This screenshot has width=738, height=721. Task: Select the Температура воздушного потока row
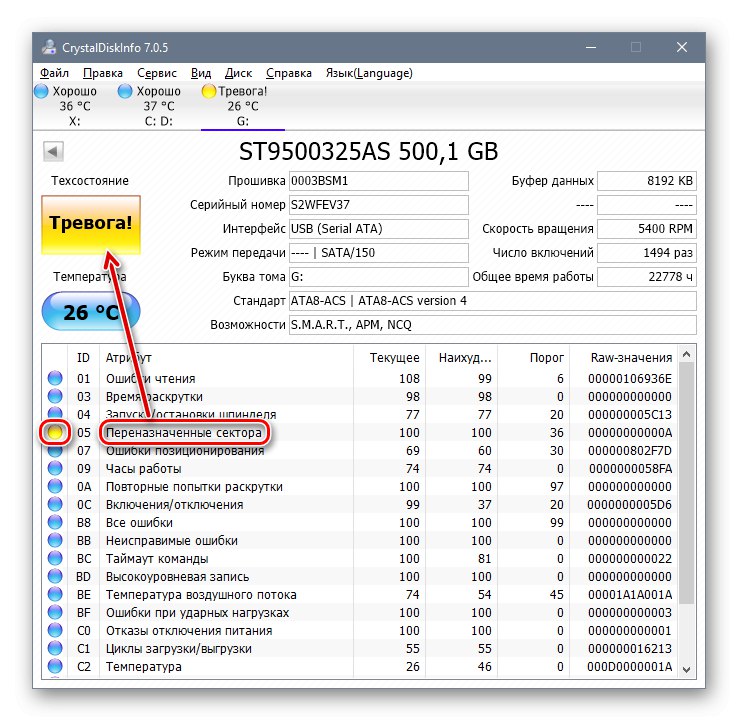(360, 594)
